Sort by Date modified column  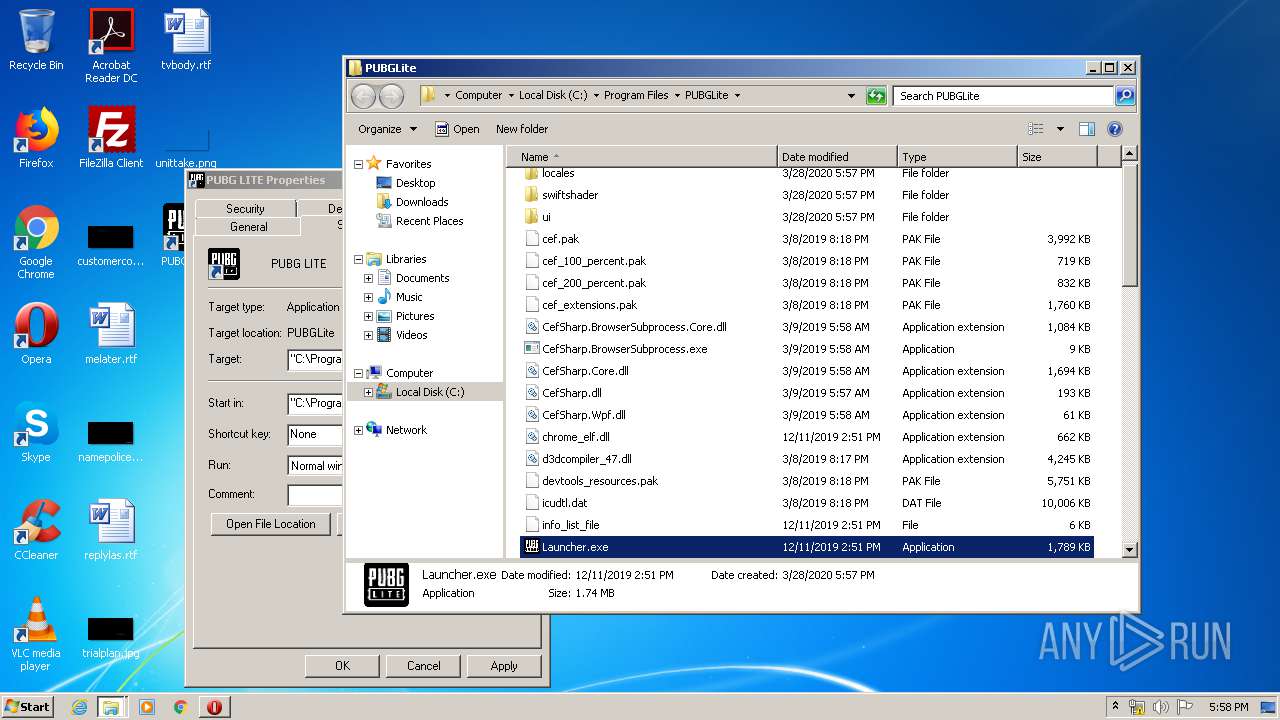click(837, 157)
